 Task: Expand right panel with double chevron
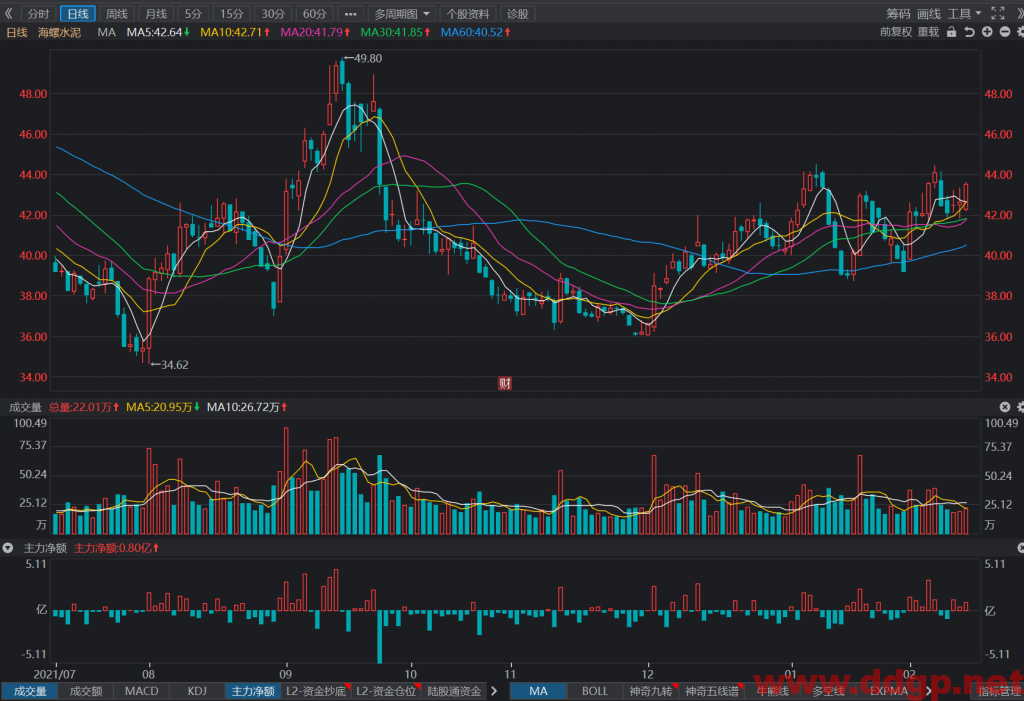pyautogui.click(x=1019, y=13)
